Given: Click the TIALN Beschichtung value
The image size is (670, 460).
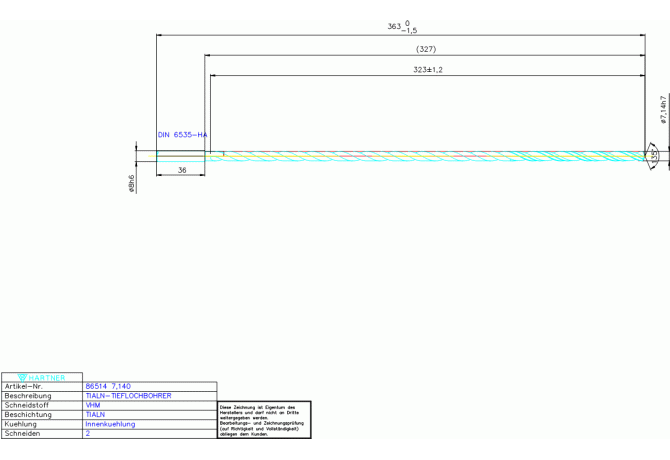Looking at the screenshot, I should click(95, 414).
